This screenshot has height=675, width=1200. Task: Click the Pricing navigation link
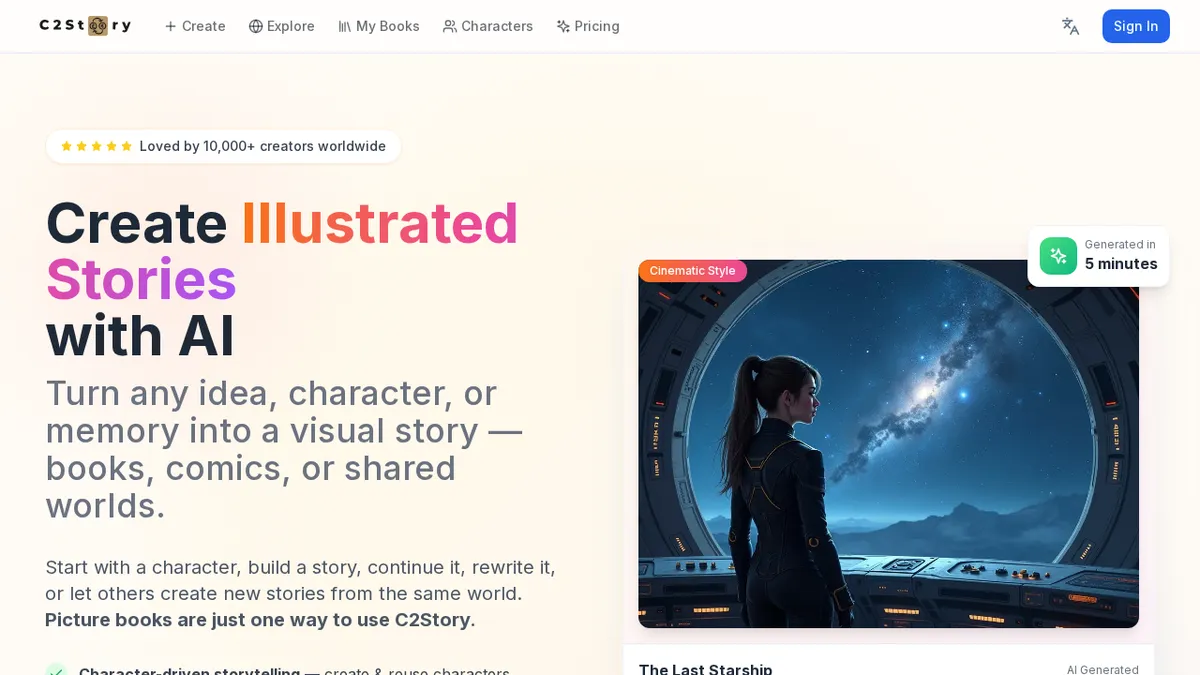coord(597,26)
